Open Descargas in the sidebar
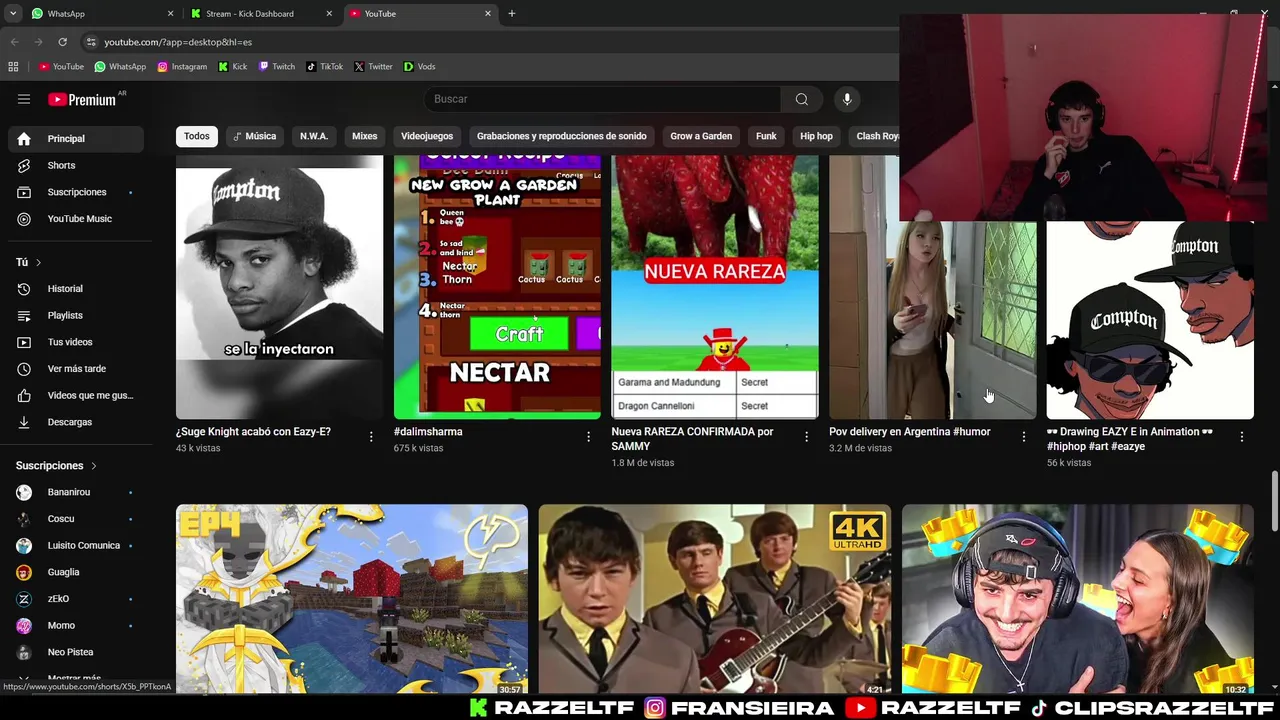 point(76,422)
